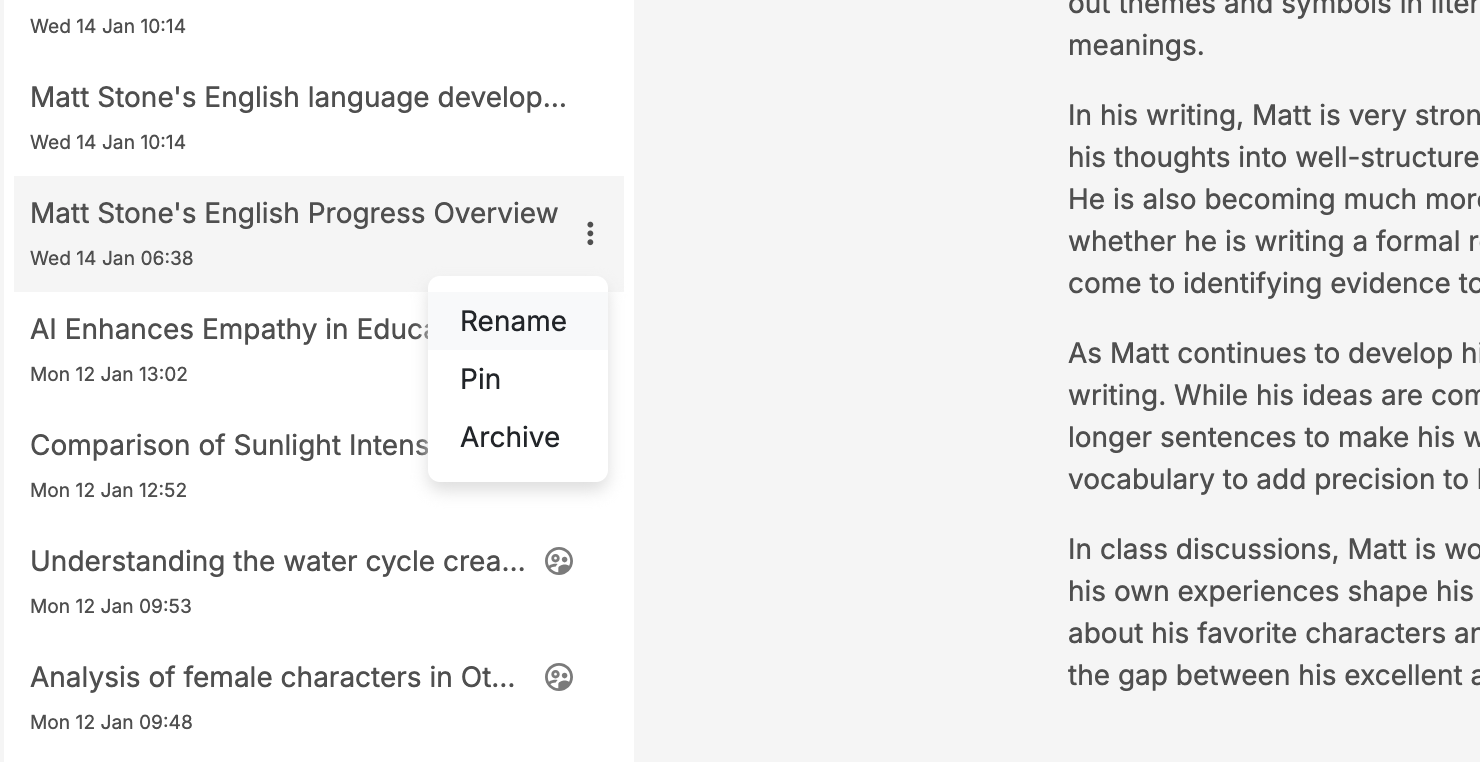The image size is (1480, 762).
Task: Open options menu for English Progress Overview chat
Action: click(x=590, y=234)
